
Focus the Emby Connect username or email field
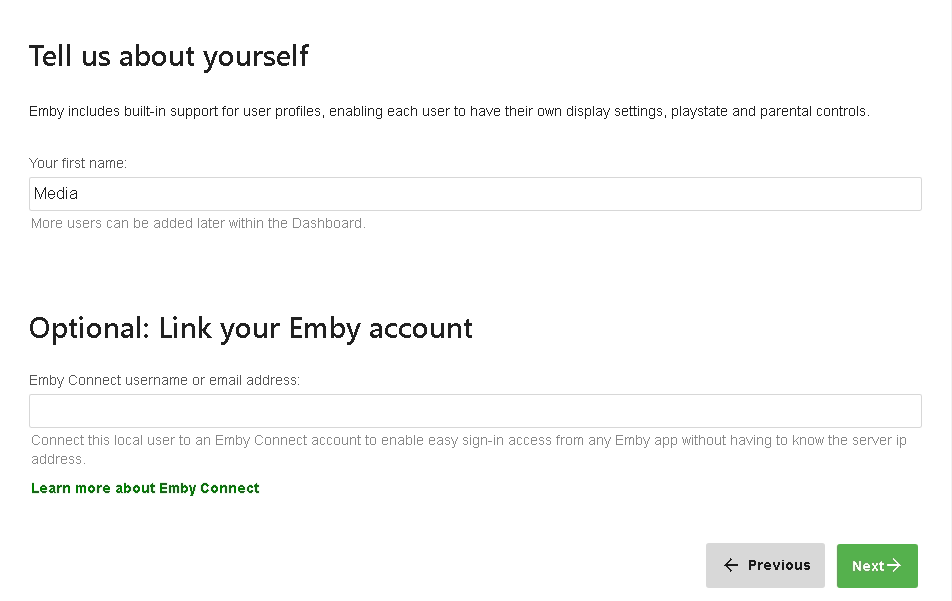475,411
